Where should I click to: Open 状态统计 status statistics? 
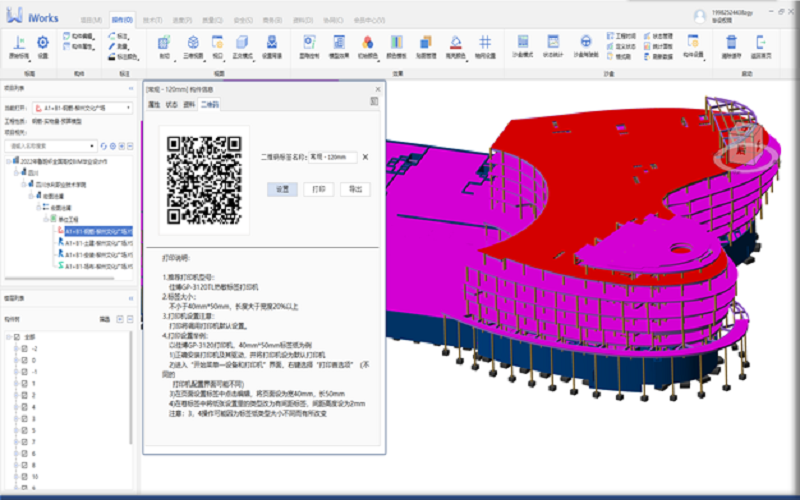(x=553, y=45)
